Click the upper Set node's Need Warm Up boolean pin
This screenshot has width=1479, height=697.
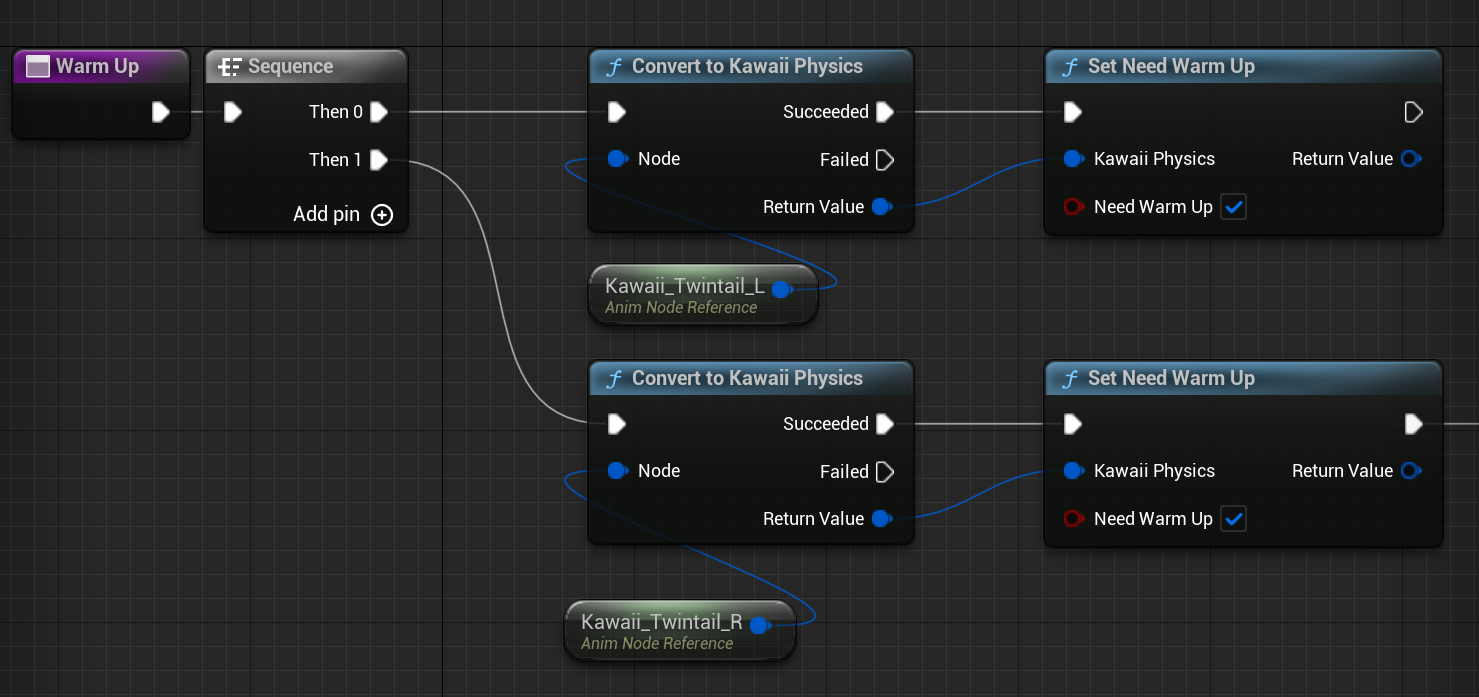point(1074,207)
